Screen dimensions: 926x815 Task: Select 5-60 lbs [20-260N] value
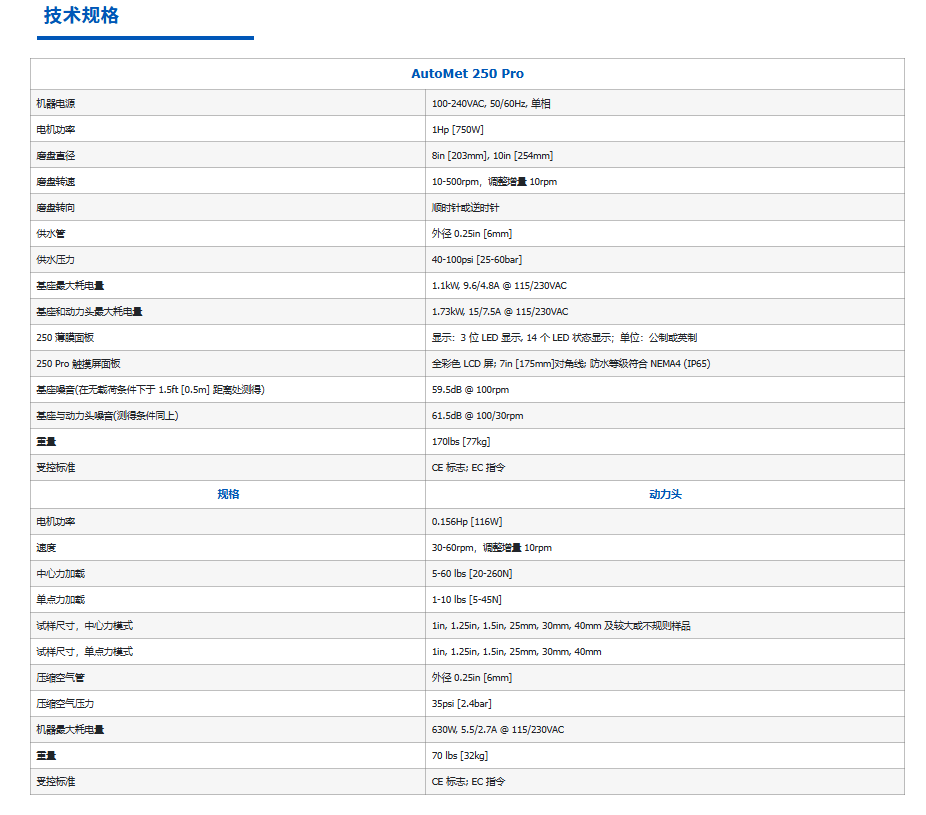click(x=472, y=573)
